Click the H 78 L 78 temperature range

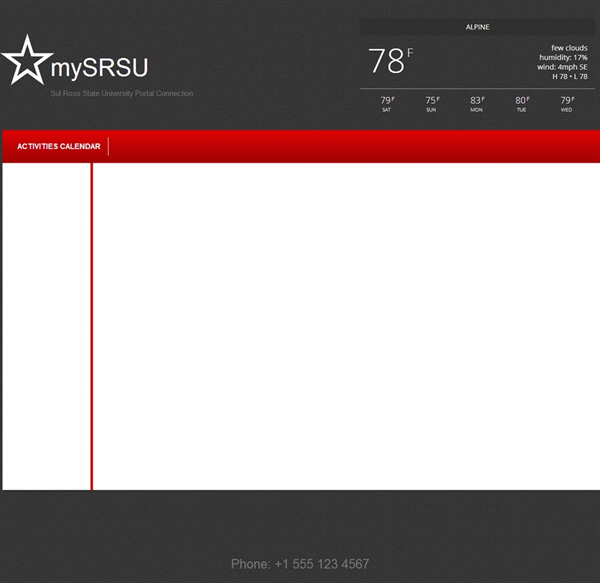[x=569, y=77]
